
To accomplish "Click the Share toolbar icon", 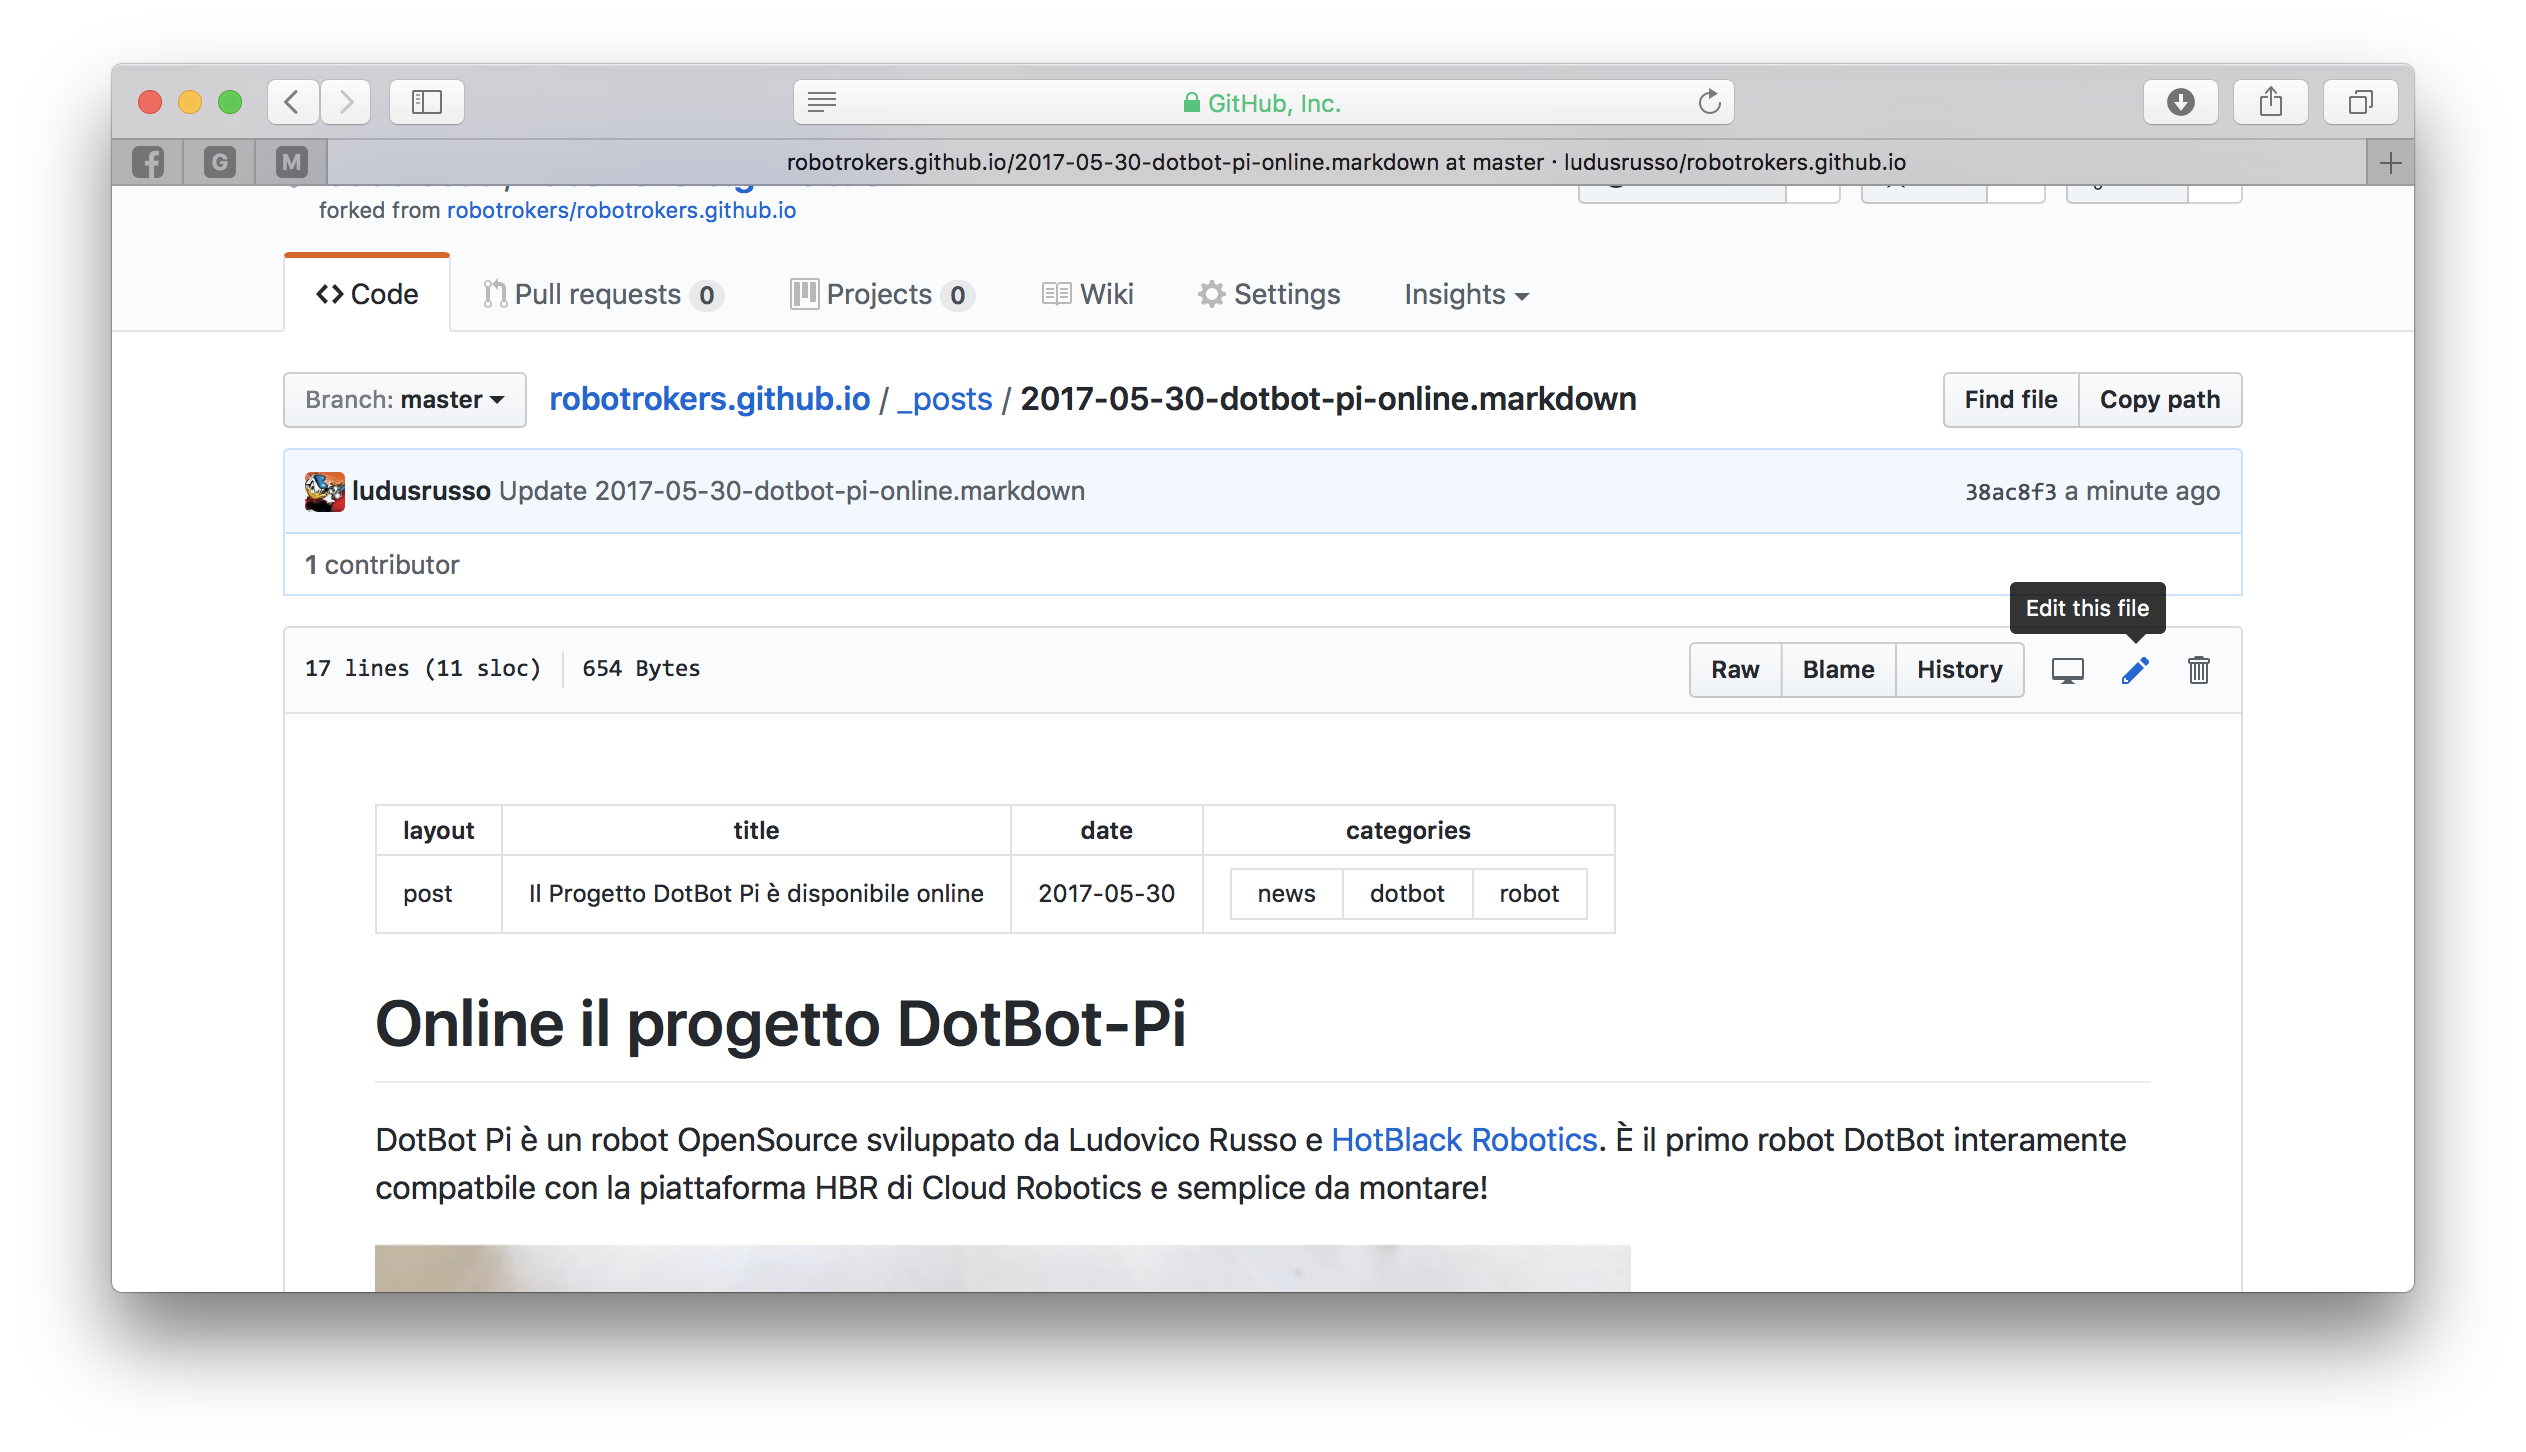I will [2270, 102].
